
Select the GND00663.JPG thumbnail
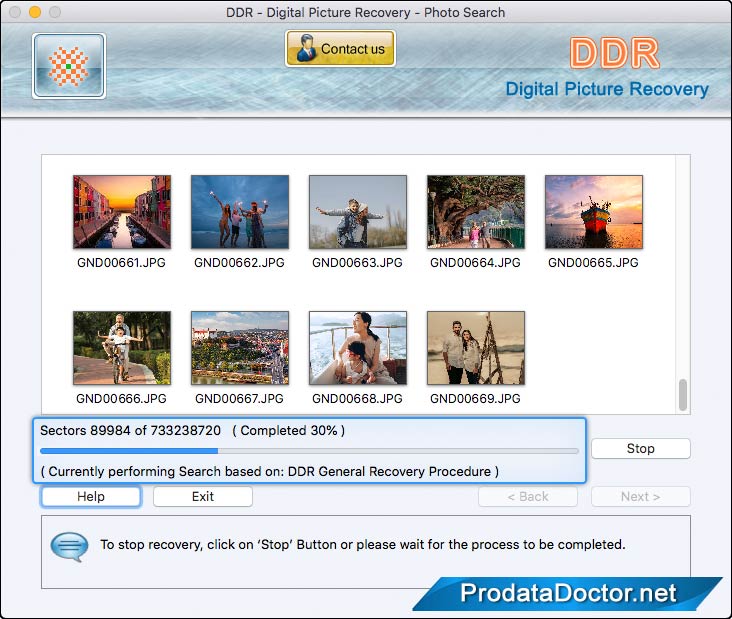tap(358, 212)
